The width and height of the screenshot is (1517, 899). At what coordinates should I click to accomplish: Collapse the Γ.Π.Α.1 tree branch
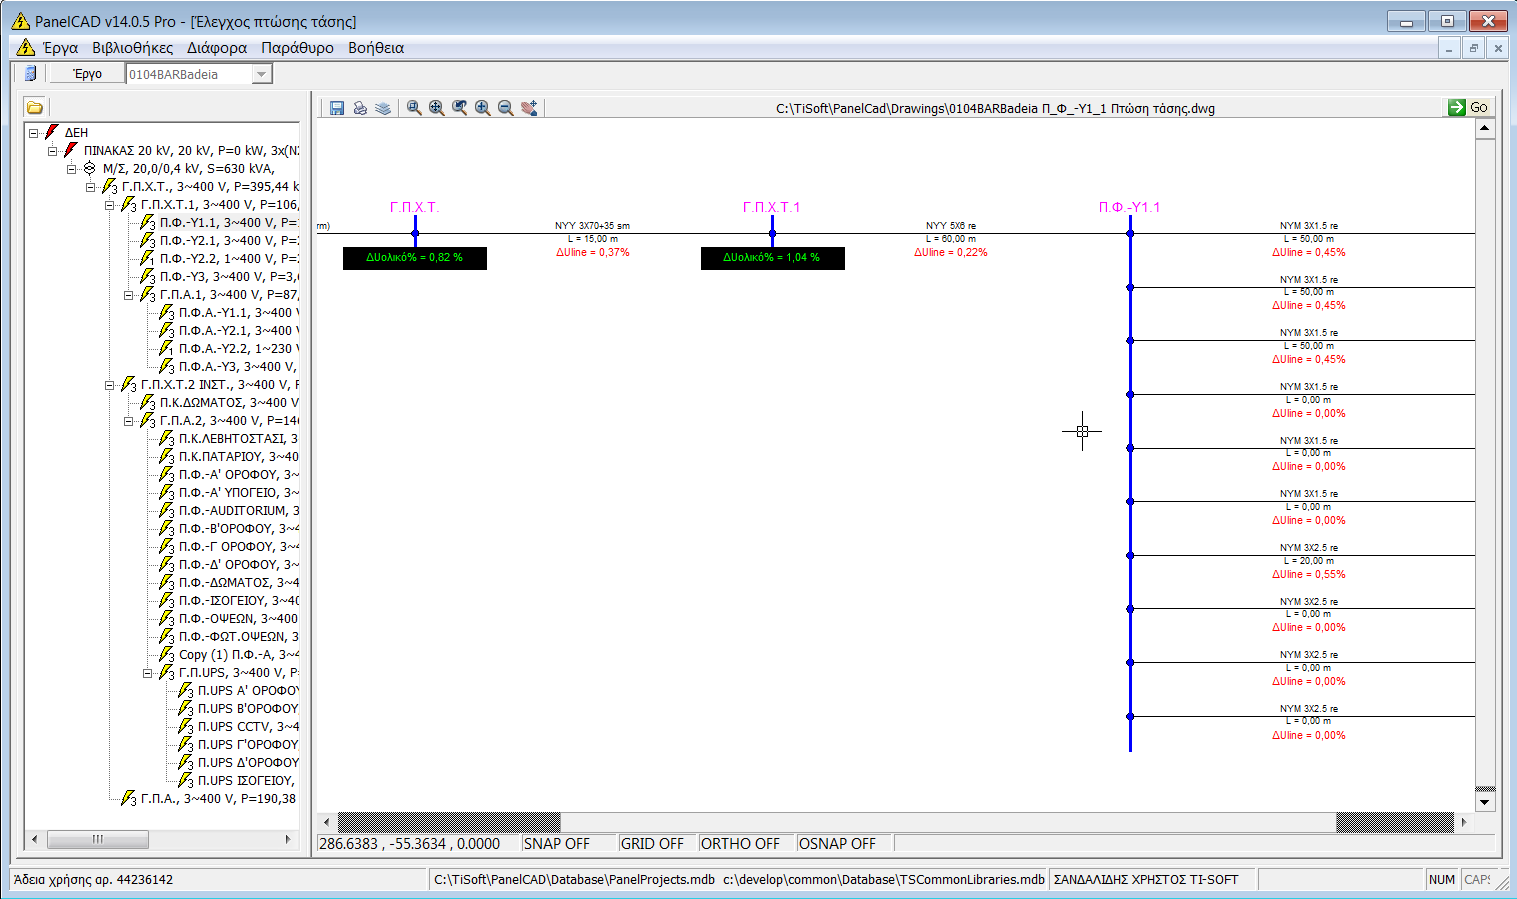tap(128, 294)
